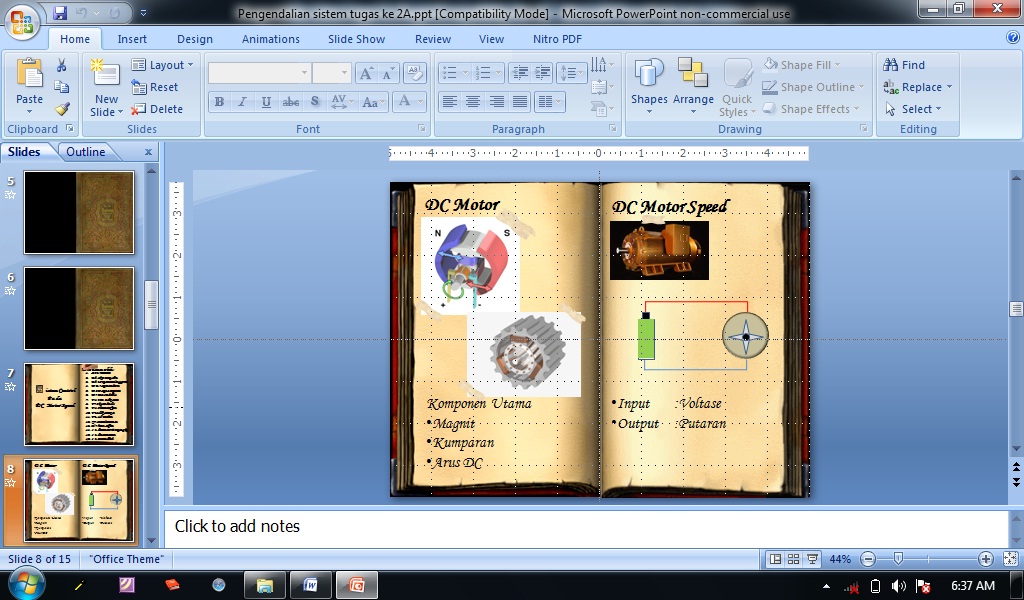
Task: Open the Insert ribbon tab
Action: [132, 39]
